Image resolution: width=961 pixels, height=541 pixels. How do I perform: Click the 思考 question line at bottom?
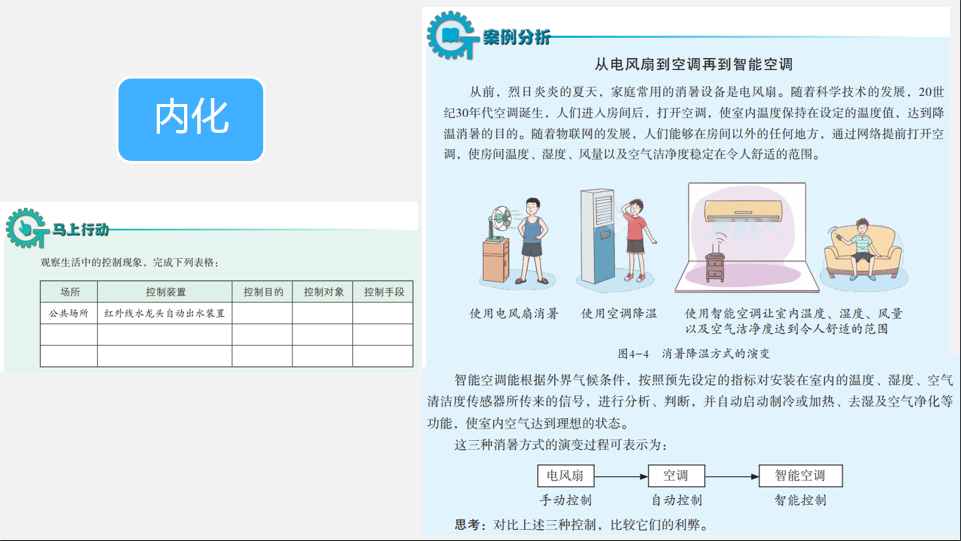click(x=580, y=524)
